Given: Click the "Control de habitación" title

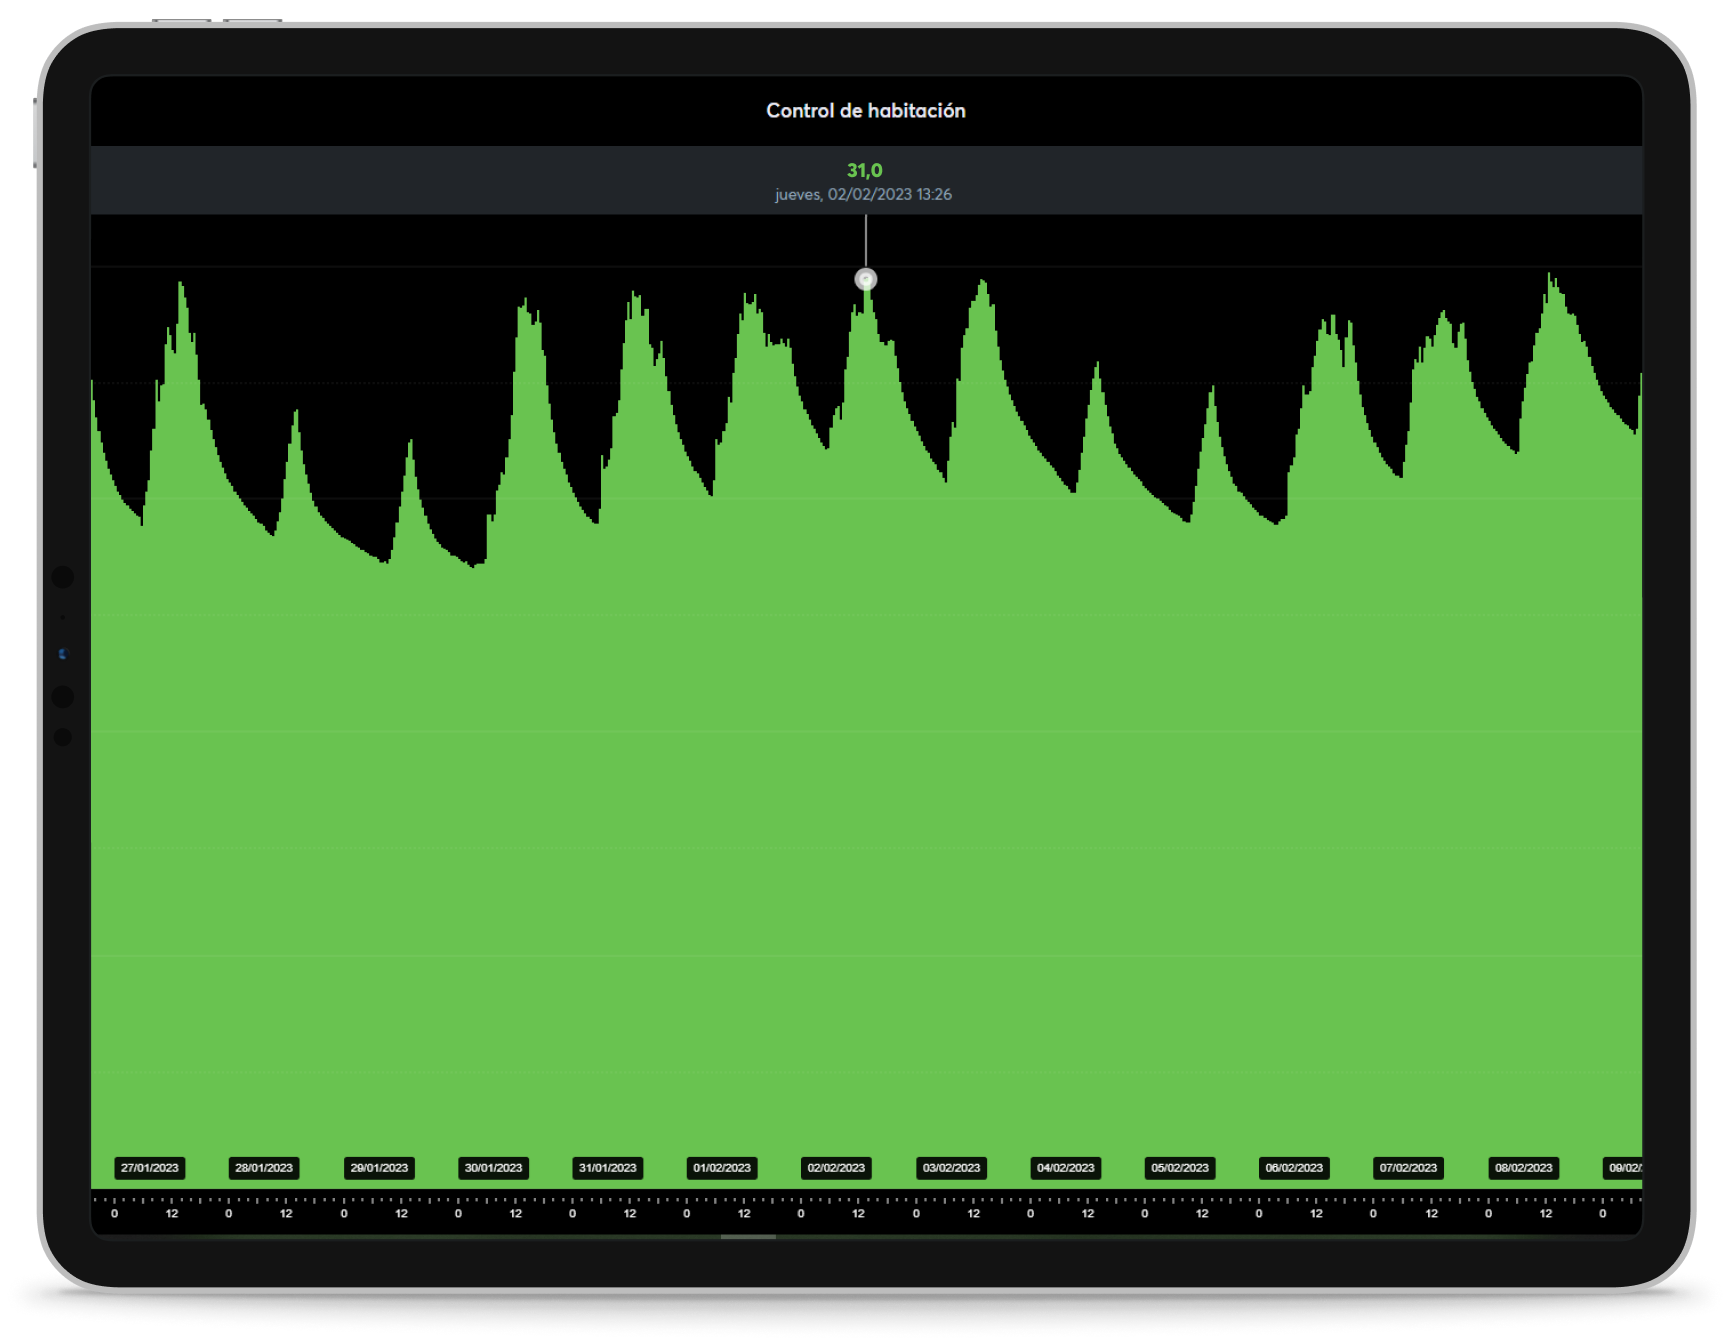Looking at the screenshot, I should tap(866, 111).
